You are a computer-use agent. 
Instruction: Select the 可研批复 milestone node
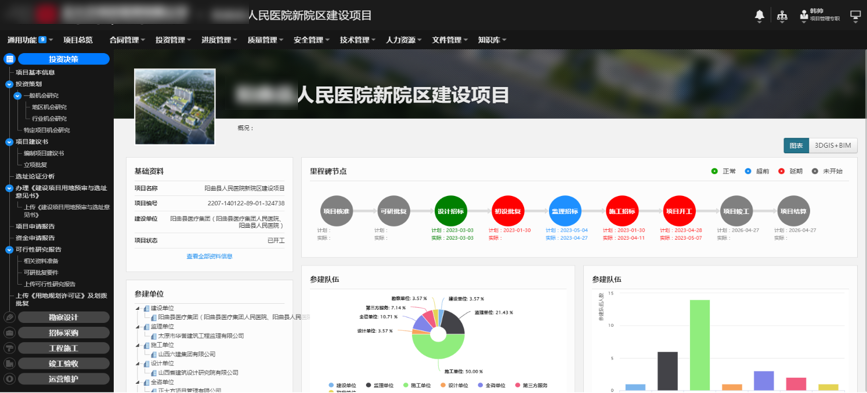pyautogui.click(x=394, y=211)
